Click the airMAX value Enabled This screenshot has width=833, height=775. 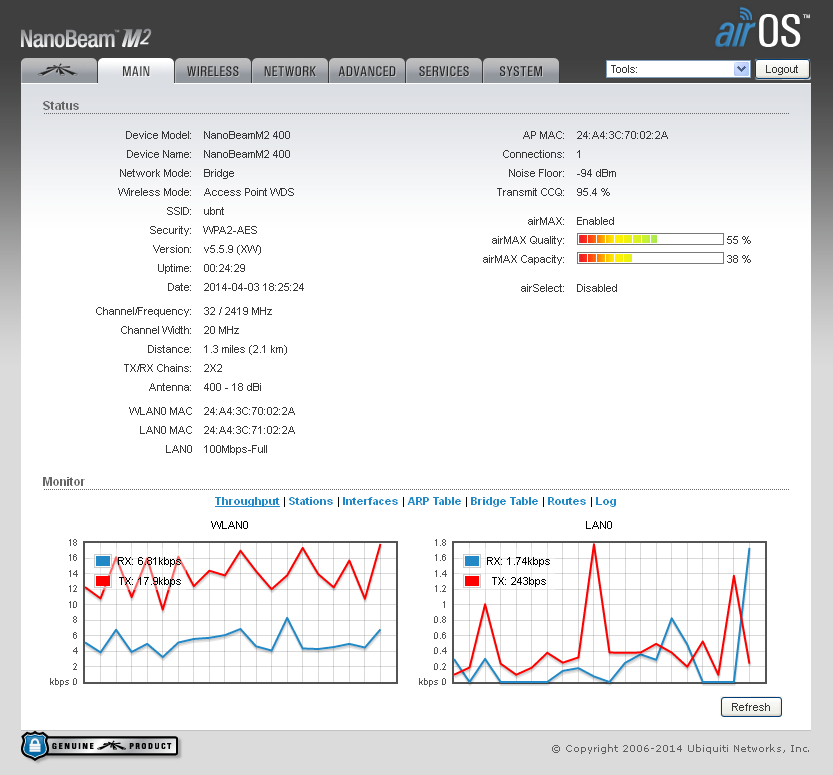click(595, 222)
